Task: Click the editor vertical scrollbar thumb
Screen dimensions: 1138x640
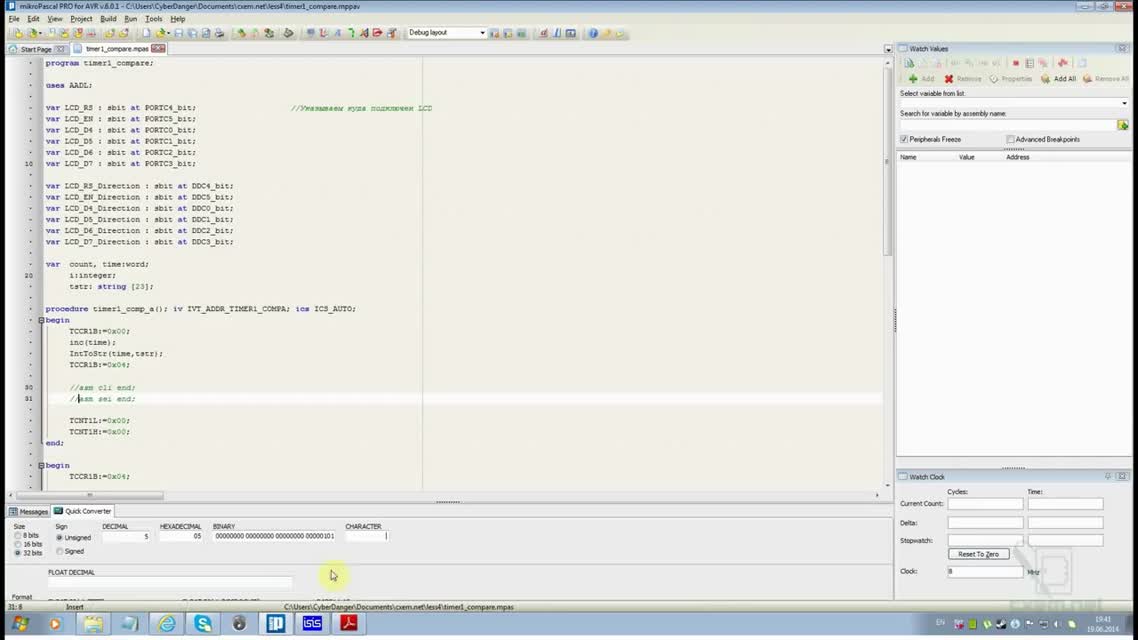Action: 887,161
